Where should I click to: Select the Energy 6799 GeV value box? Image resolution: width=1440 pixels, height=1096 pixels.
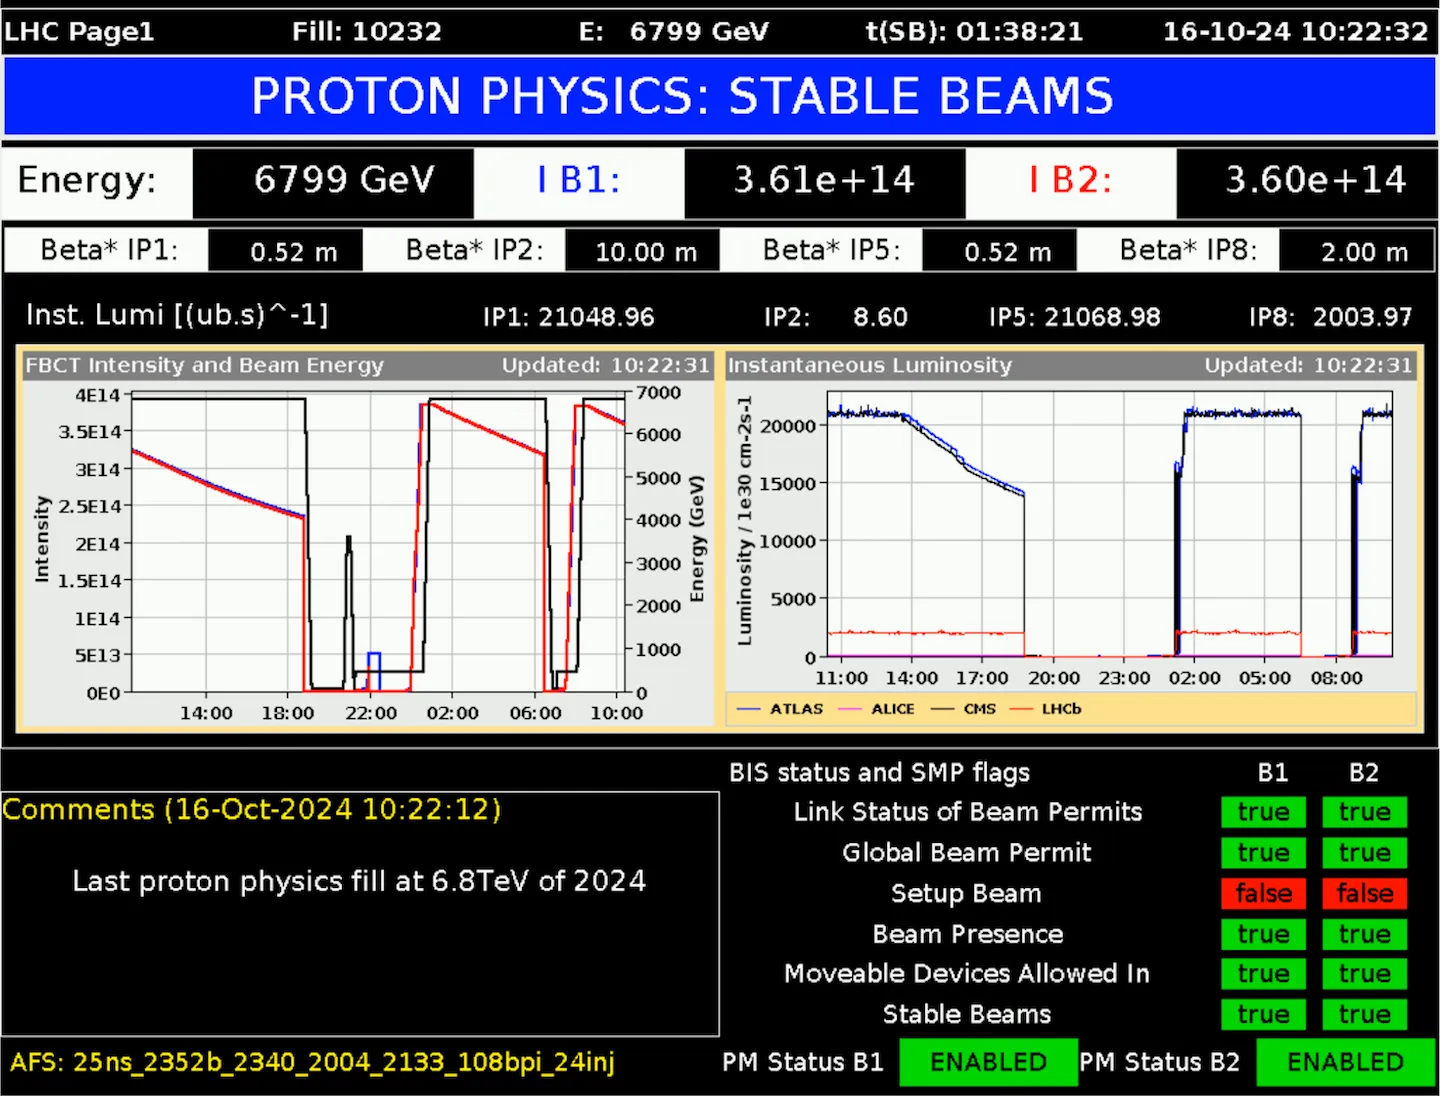pos(333,182)
